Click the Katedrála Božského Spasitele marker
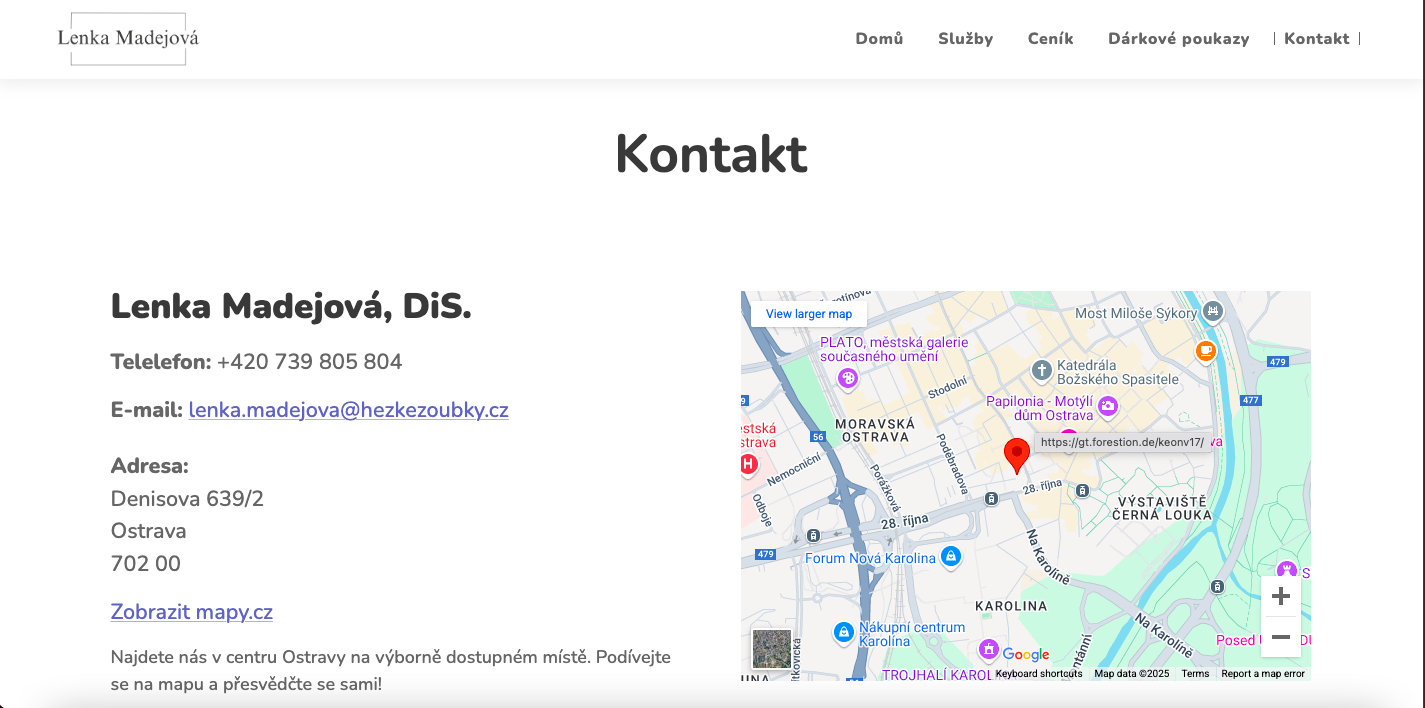Image resolution: width=1425 pixels, height=708 pixels. 1043,367
